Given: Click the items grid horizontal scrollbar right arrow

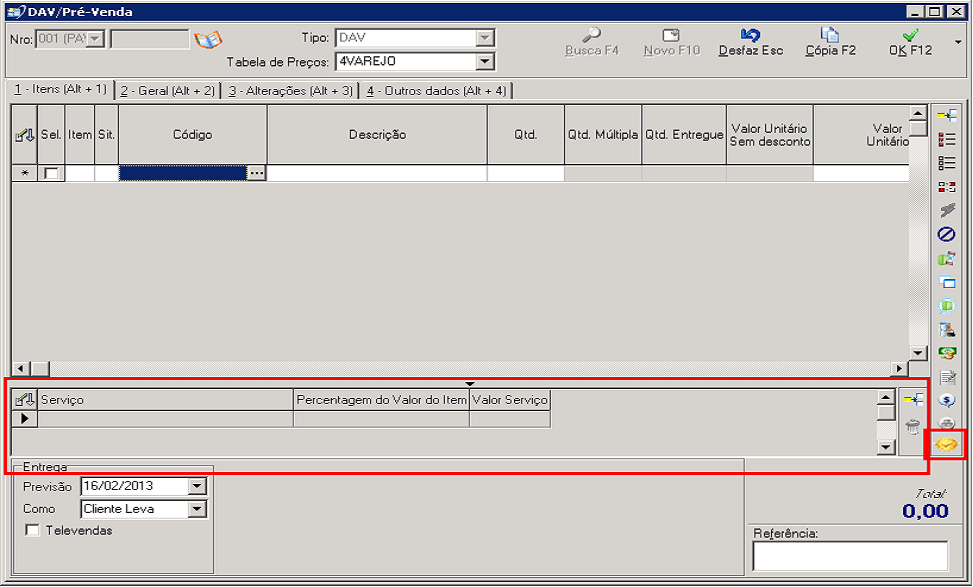Looking at the screenshot, I should point(899,369).
